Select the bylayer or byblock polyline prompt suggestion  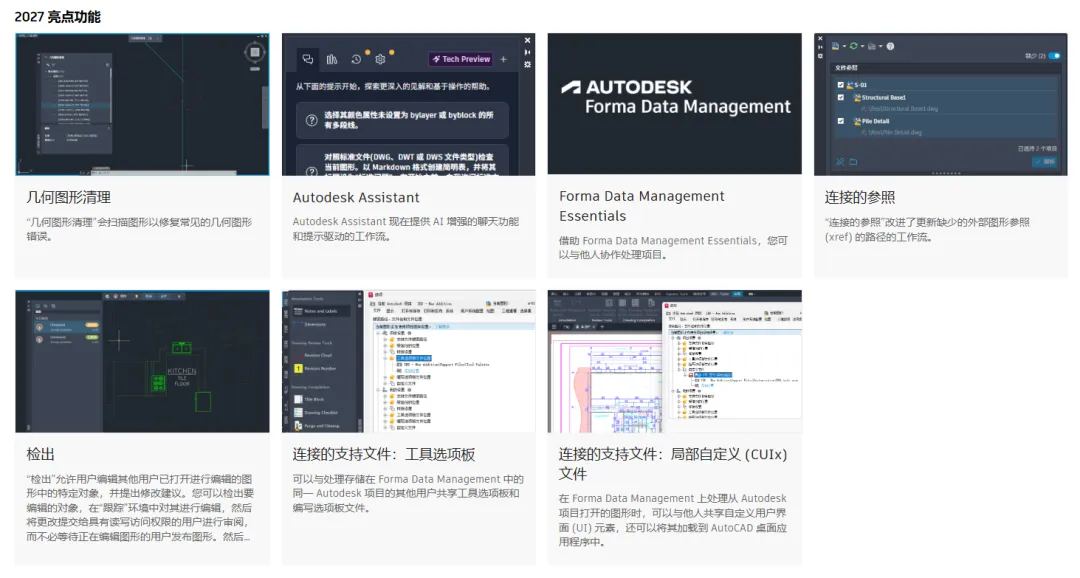402,120
